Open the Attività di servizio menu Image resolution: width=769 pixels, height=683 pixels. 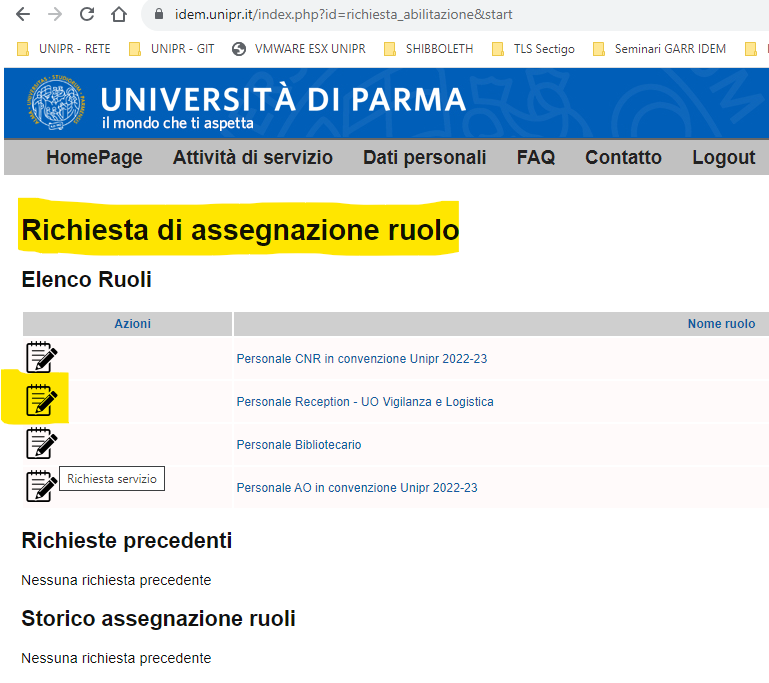coord(252,157)
